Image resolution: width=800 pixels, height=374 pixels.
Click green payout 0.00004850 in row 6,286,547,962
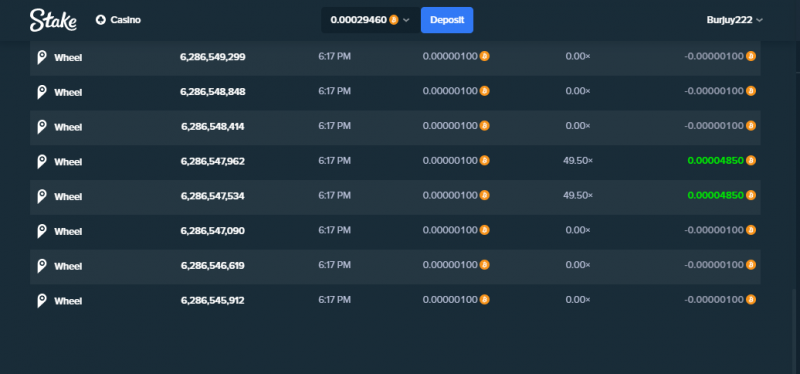coord(715,161)
